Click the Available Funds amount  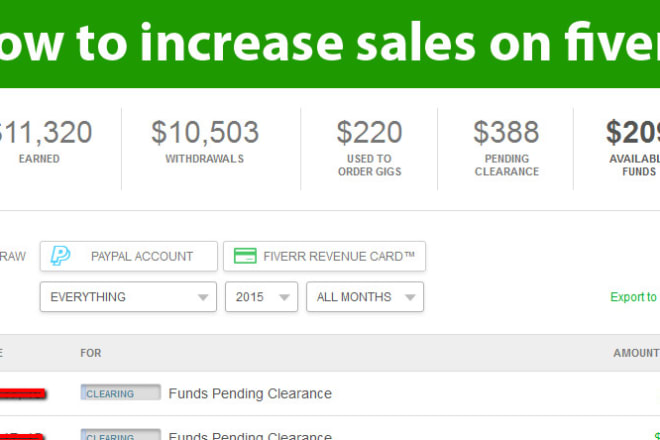coord(632,132)
